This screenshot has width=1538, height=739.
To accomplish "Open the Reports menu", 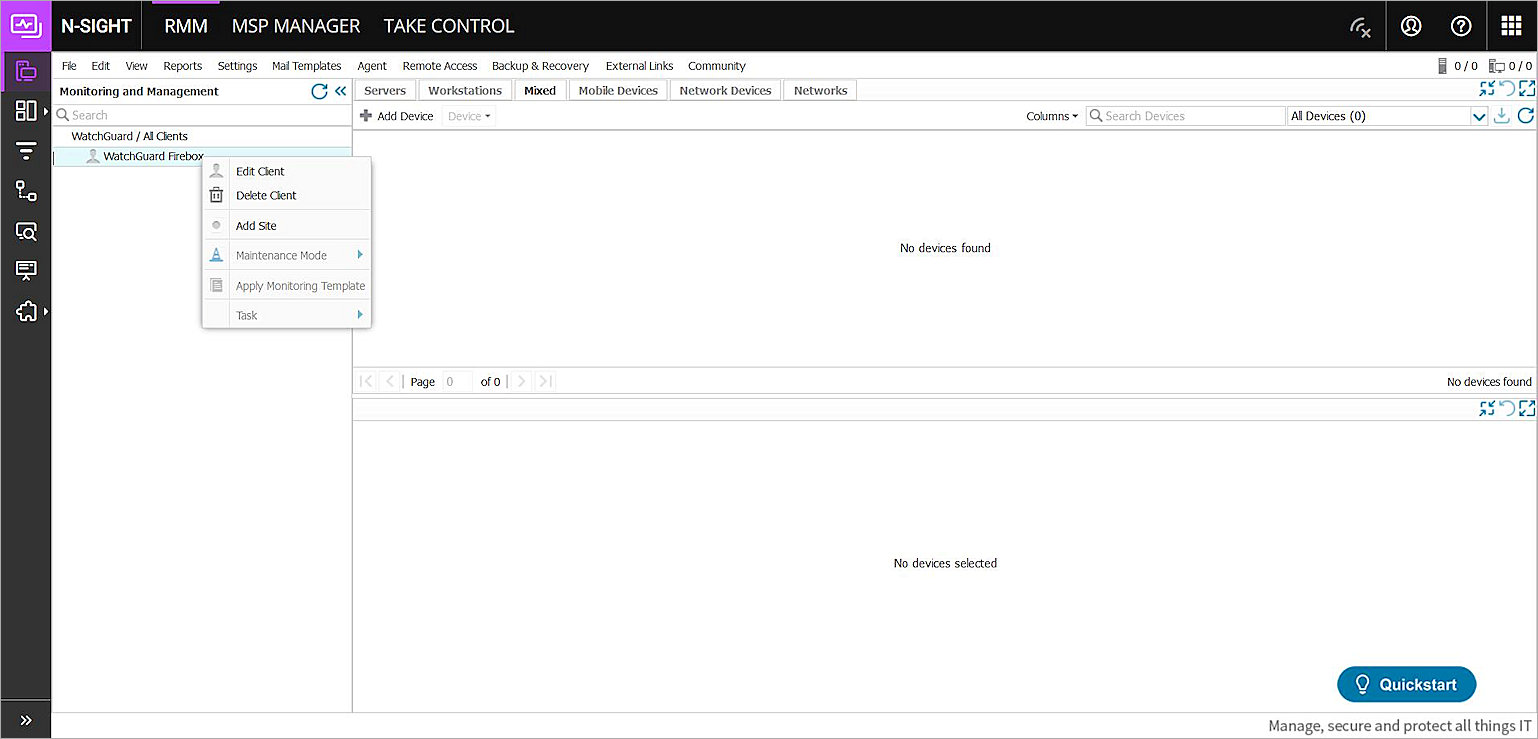I will pos(183,66).
